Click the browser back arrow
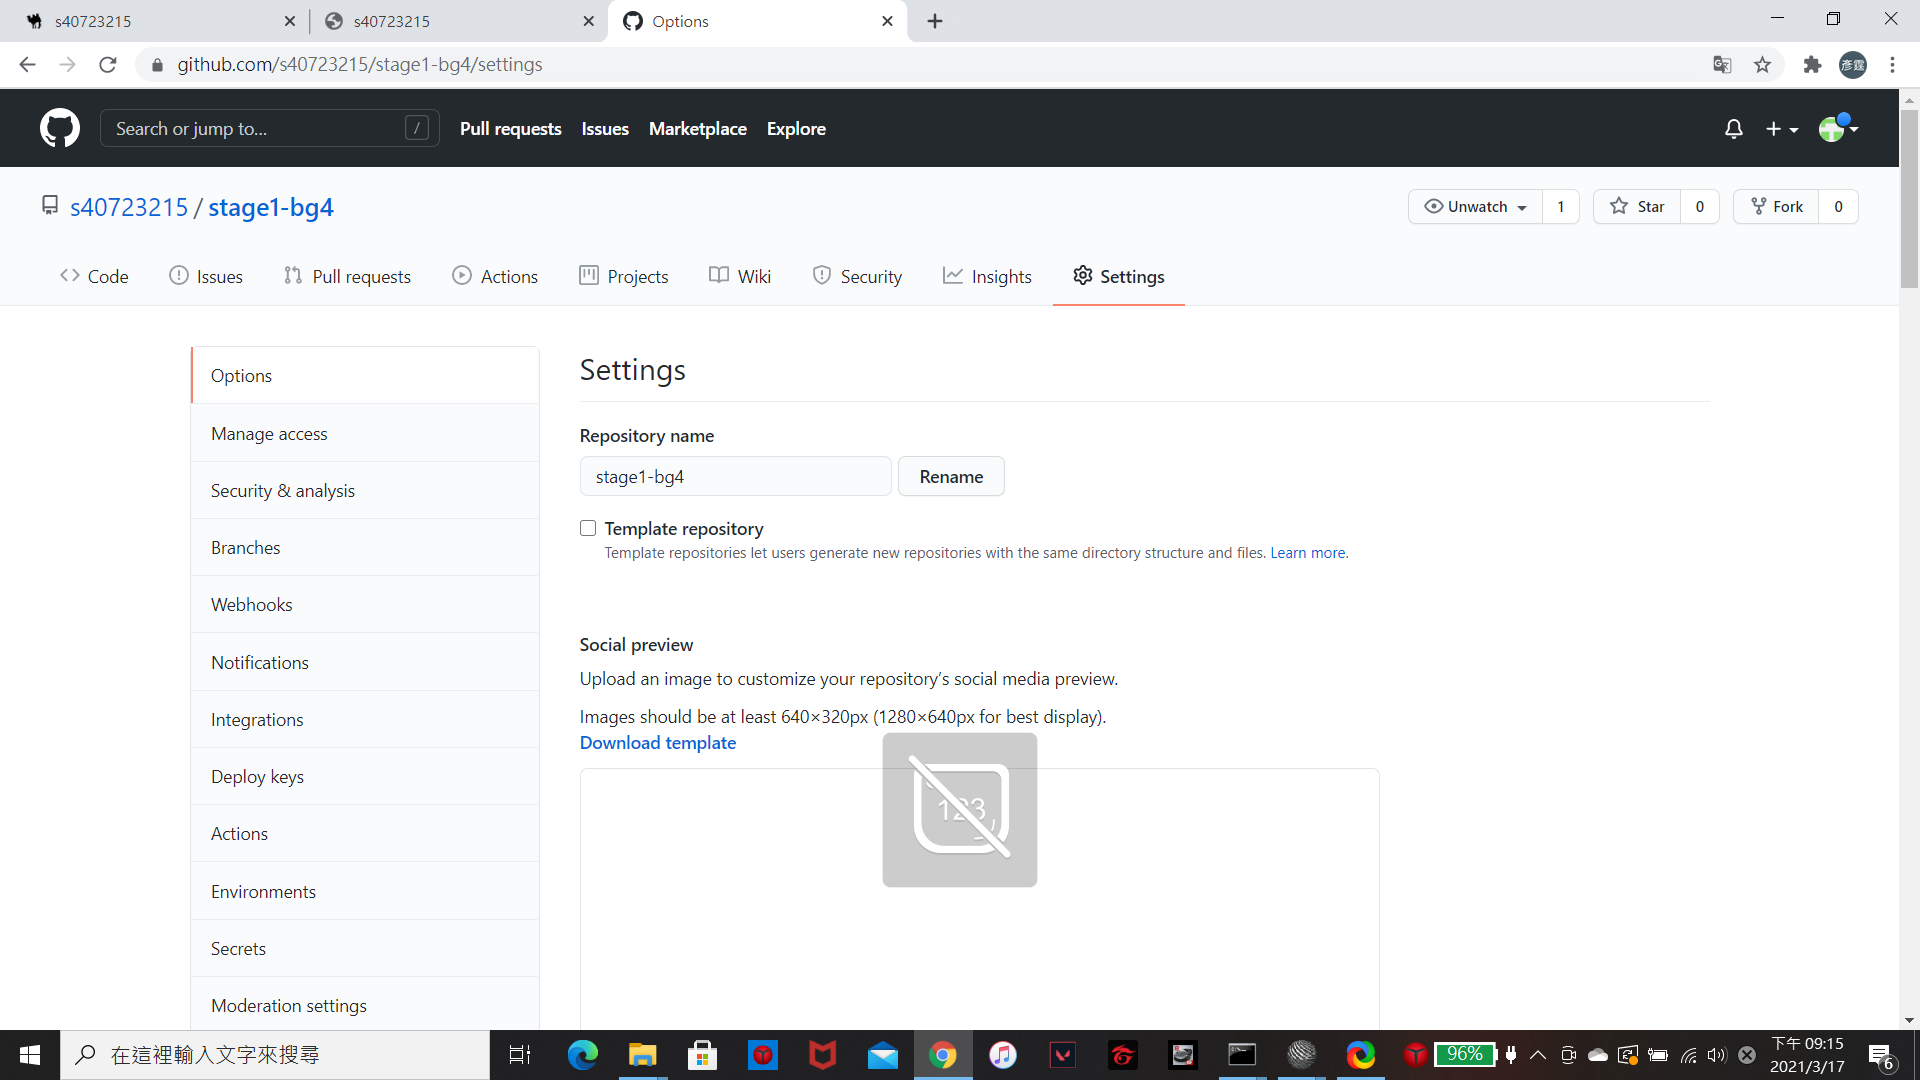The width and height of the screenshot is (1920, 1080). click(x=27, y=65)
